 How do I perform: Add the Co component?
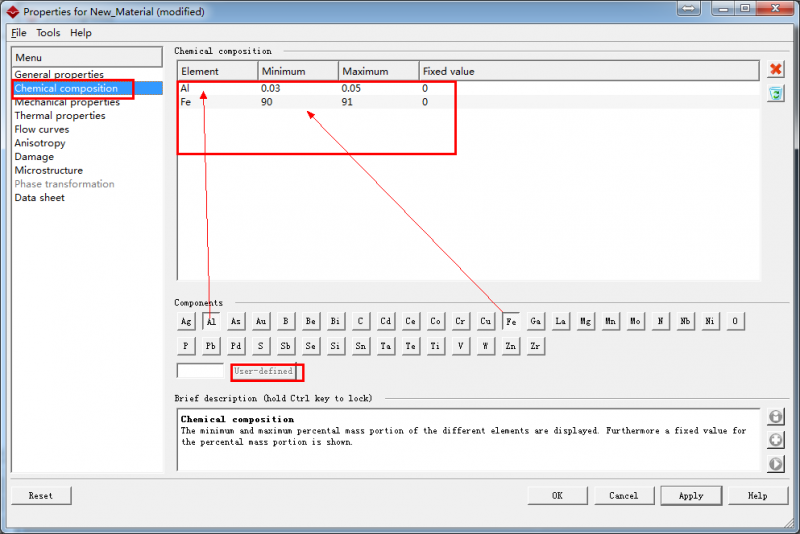click(x=435, y=321)
